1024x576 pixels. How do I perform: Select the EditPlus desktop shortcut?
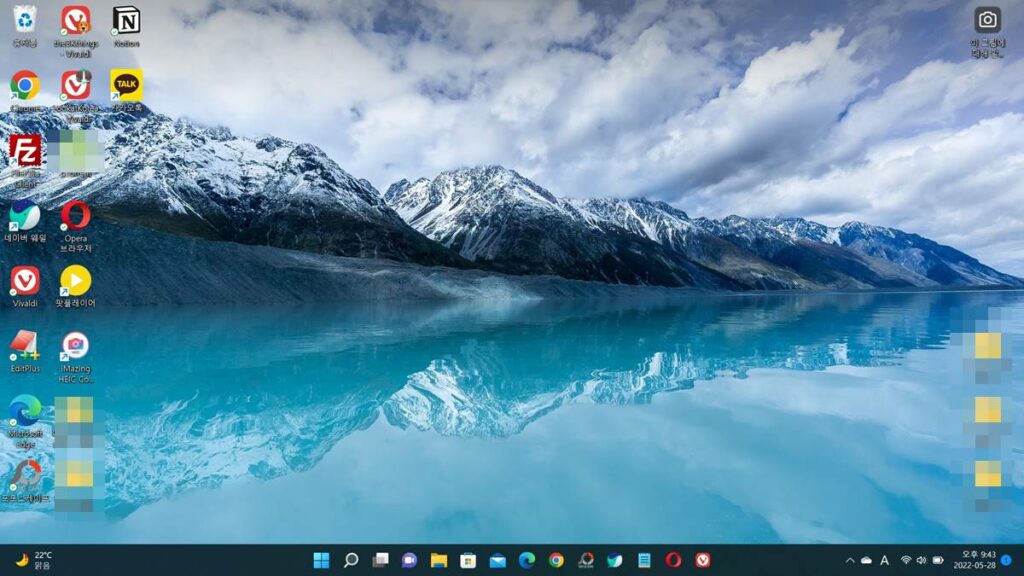point(25,346)
